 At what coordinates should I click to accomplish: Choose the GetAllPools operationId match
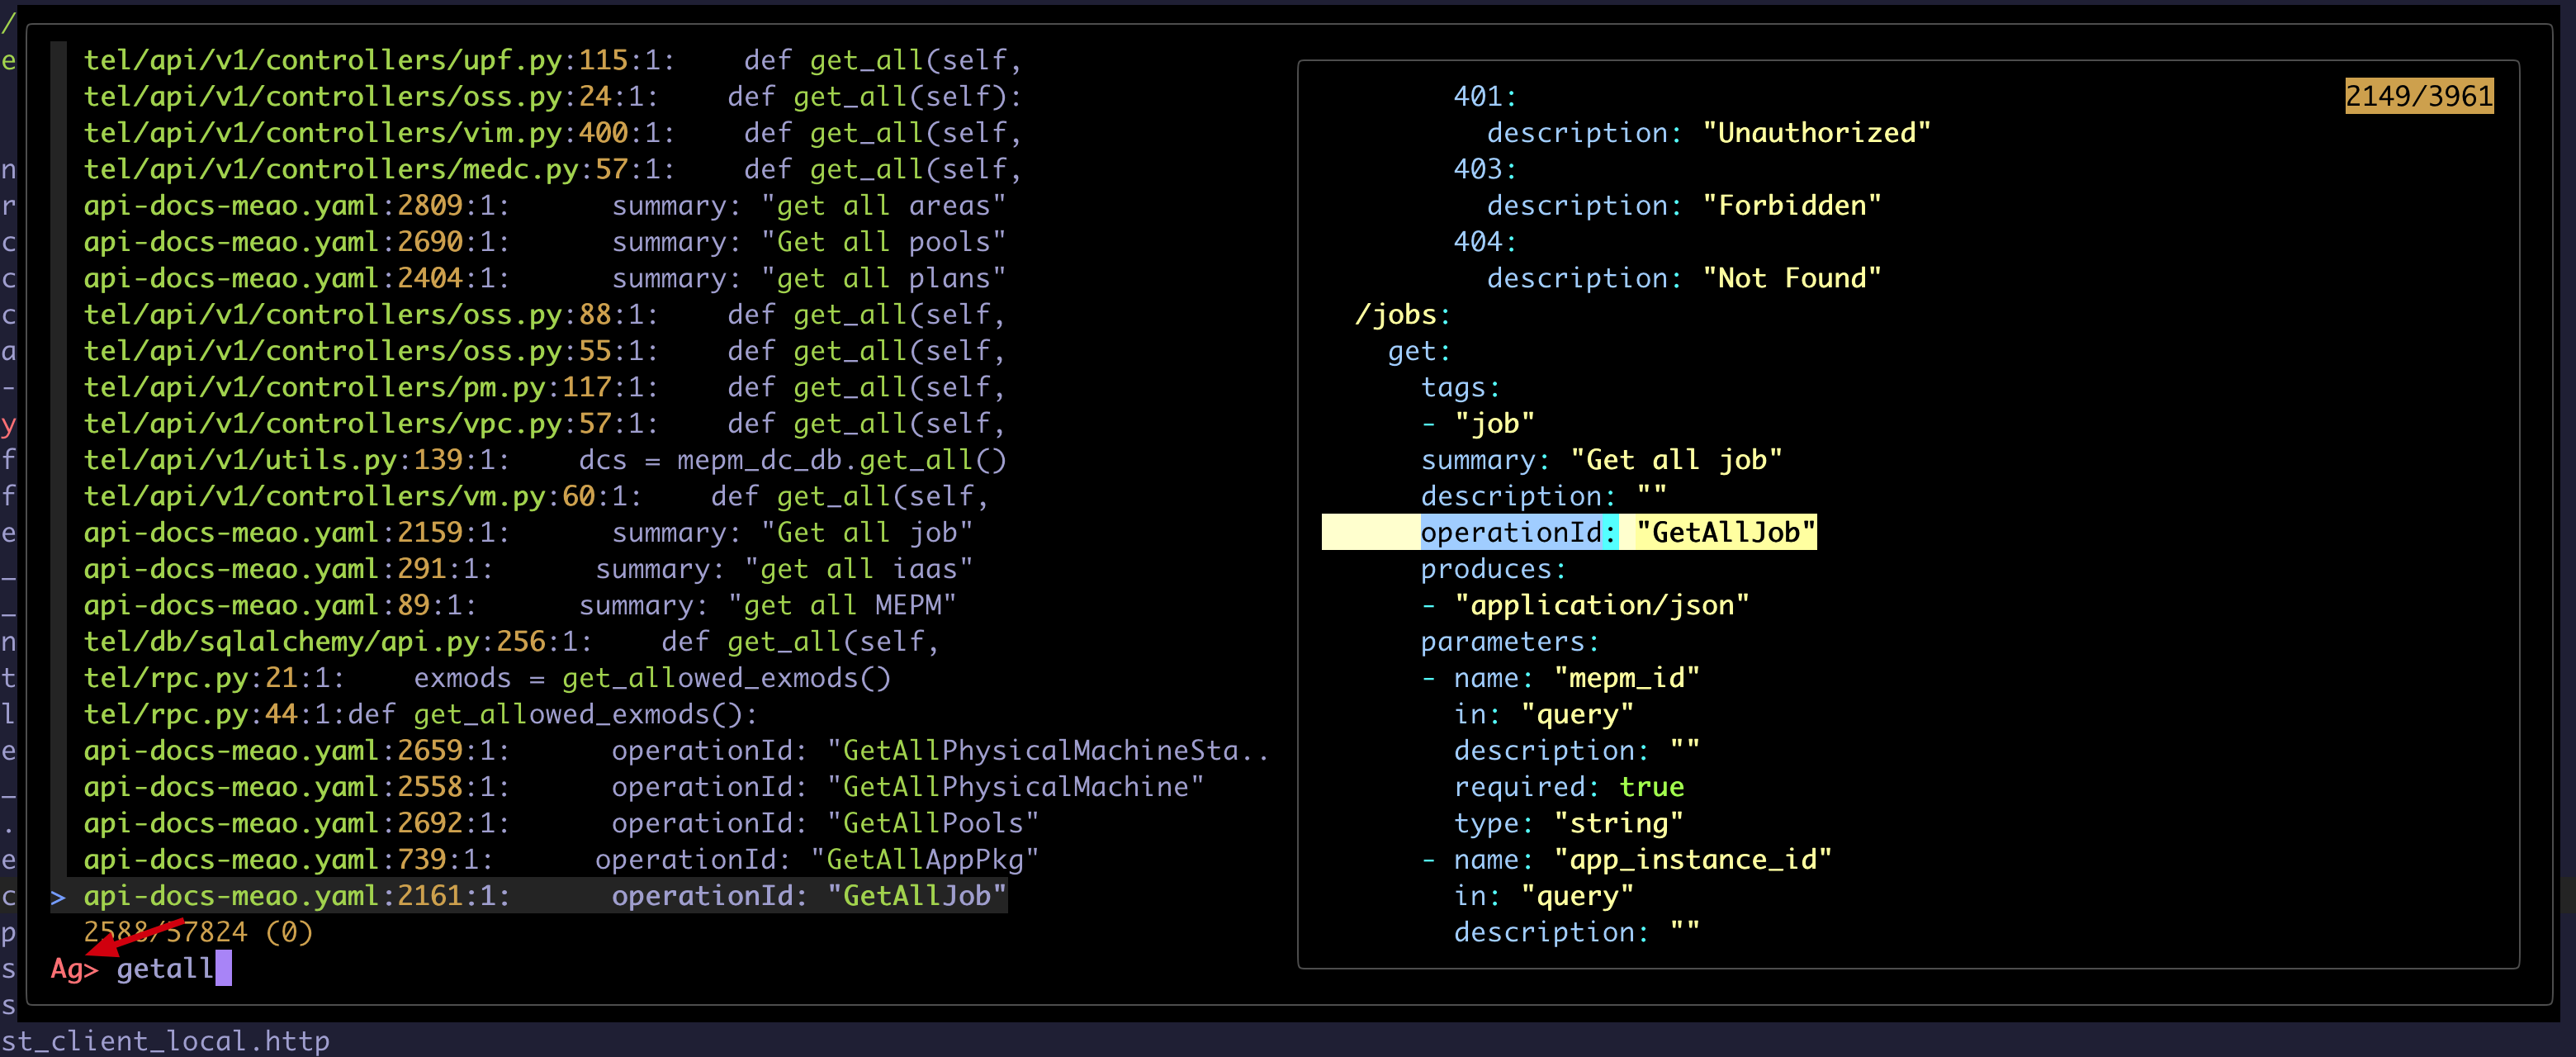560,823
